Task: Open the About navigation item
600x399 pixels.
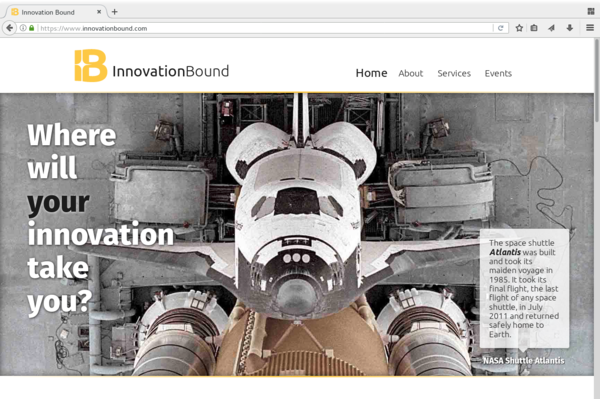Action: pos(411,73)
